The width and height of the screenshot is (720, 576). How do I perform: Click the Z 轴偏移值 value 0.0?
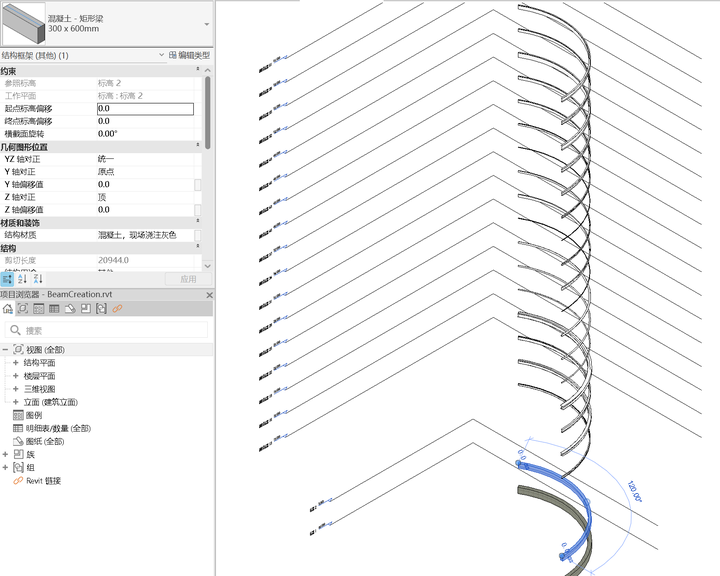104,210
